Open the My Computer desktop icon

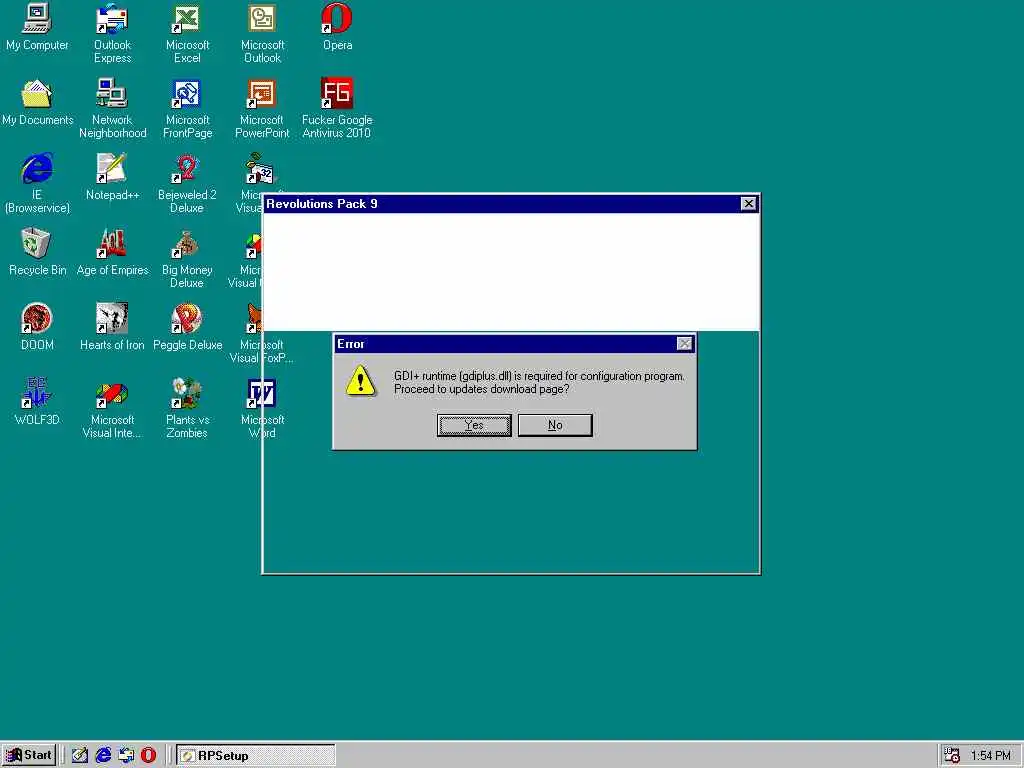tap(37, 27)
